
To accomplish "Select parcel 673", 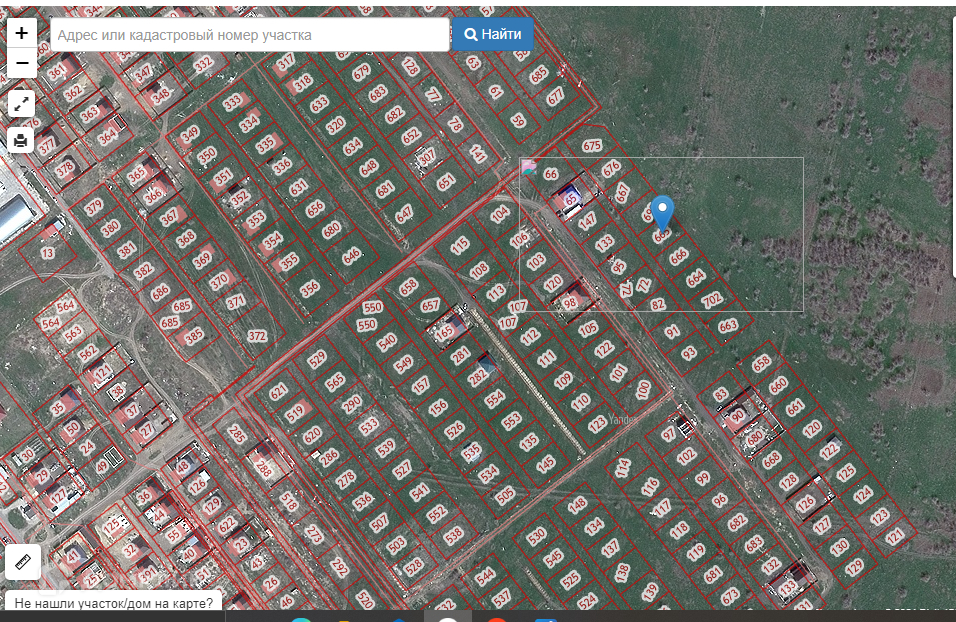I will [x=730, y=596].
